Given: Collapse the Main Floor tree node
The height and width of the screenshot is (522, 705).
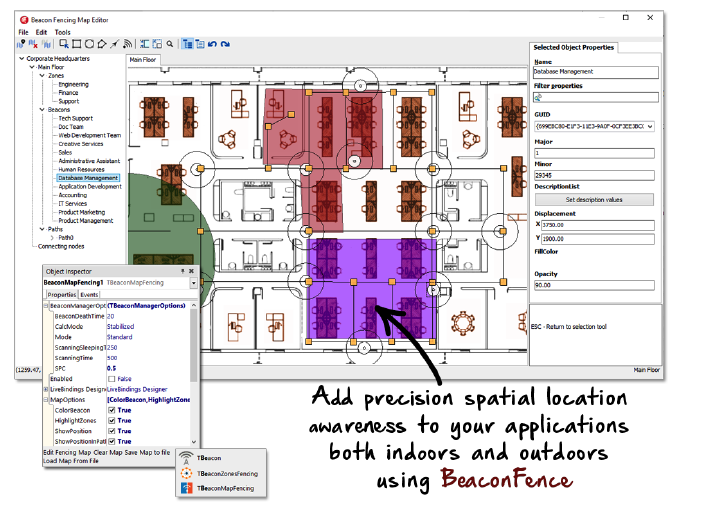Looking at the screenshot, I should (x=32, y=67).
